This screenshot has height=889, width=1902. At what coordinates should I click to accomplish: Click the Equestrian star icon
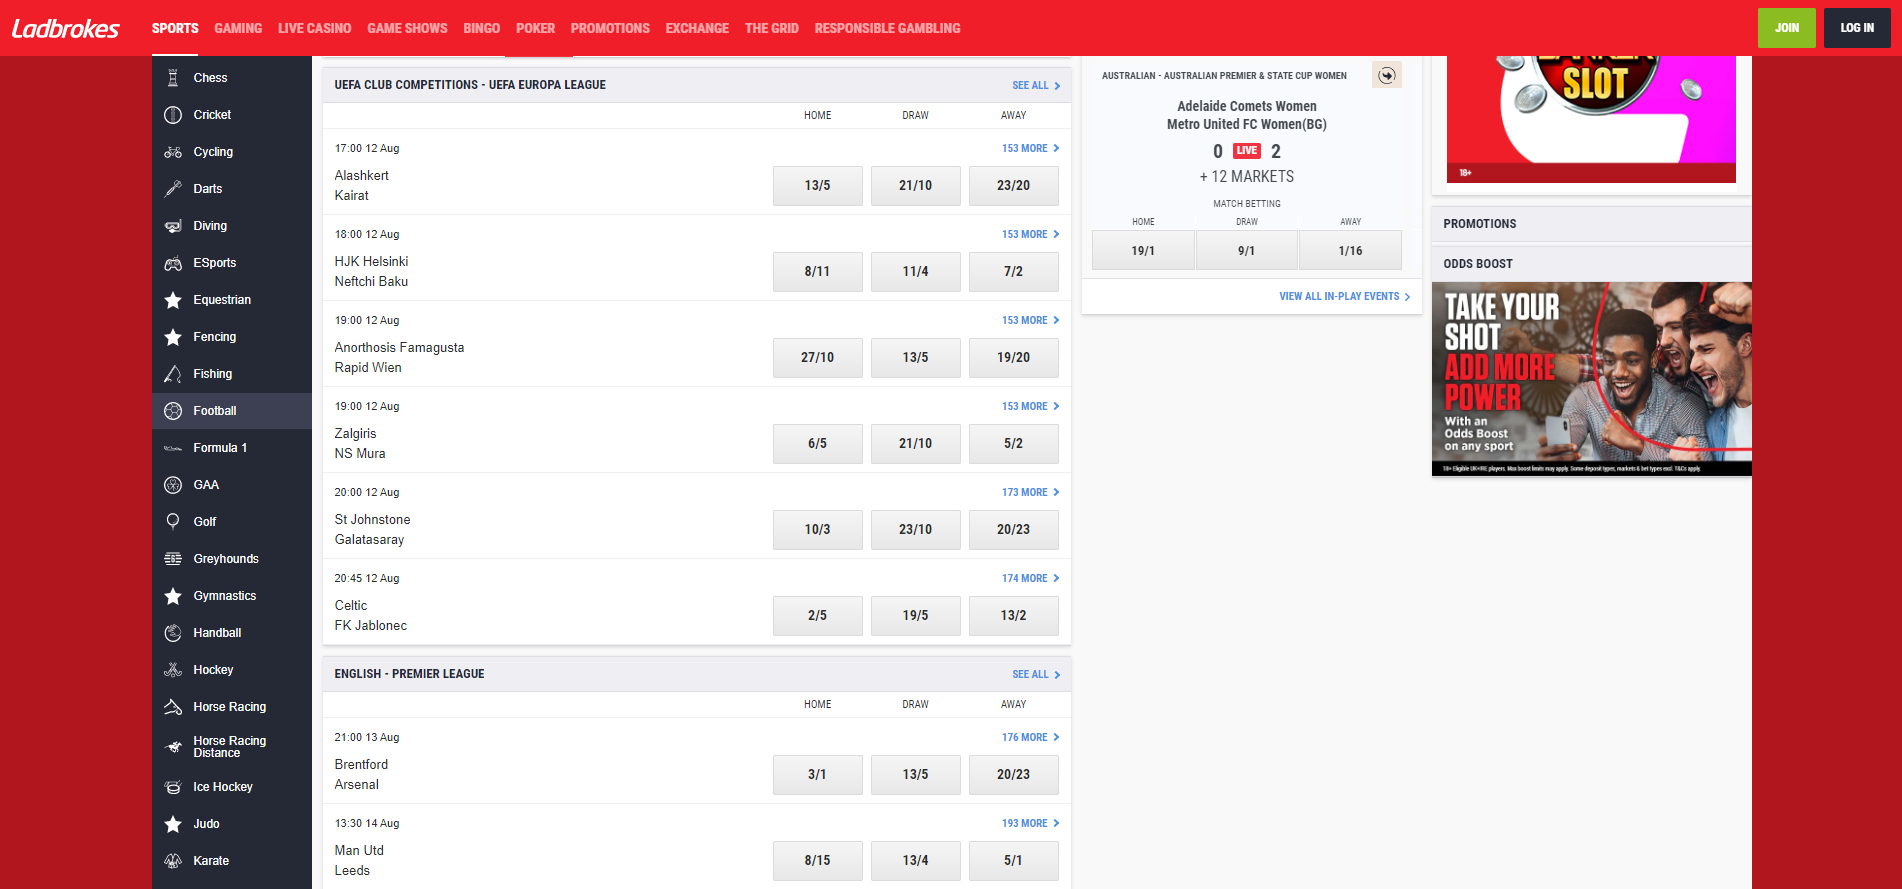(x=173, y=300)
